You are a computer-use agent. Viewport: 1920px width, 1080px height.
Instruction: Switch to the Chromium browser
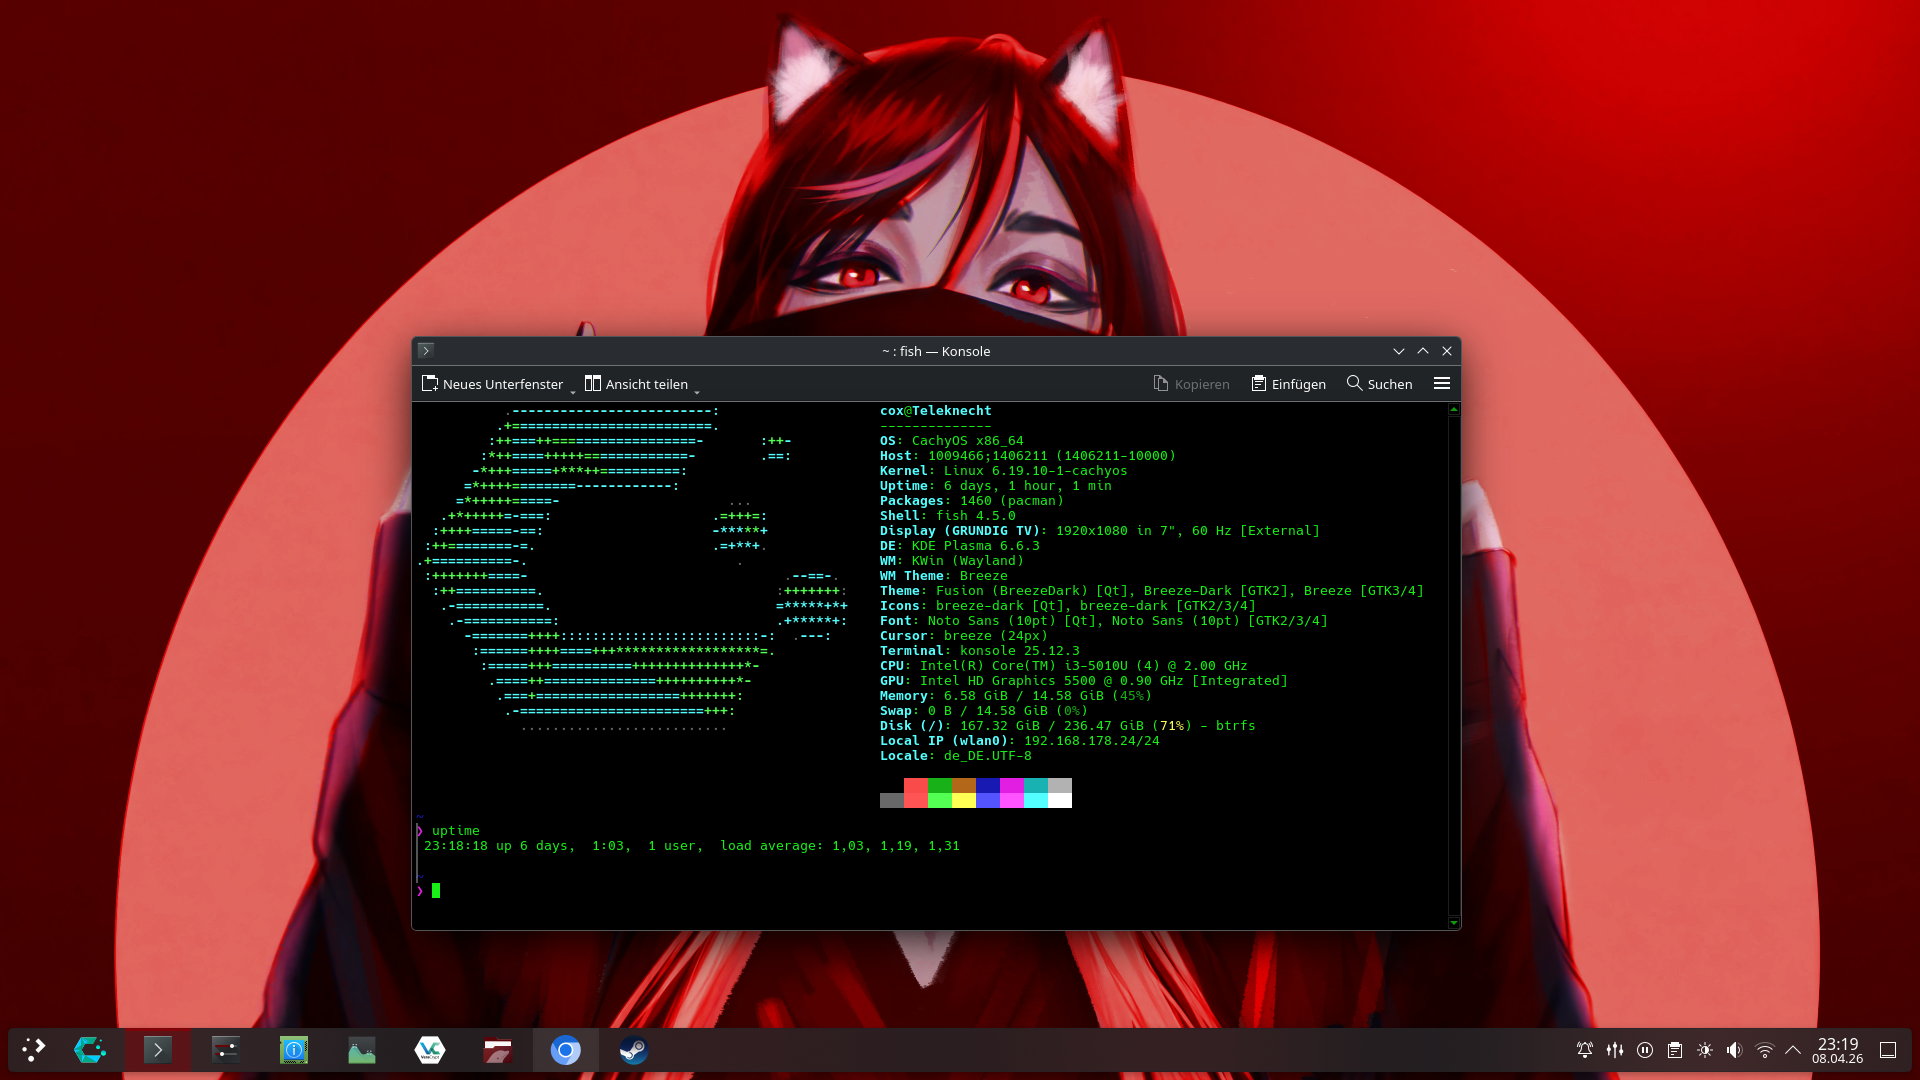pos(566,1050)
